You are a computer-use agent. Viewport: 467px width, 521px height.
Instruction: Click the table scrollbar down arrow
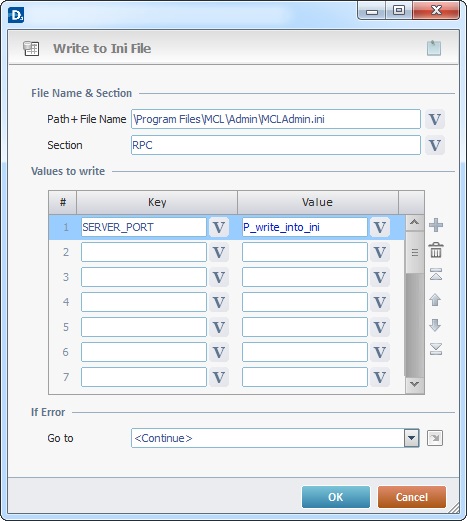414,384
